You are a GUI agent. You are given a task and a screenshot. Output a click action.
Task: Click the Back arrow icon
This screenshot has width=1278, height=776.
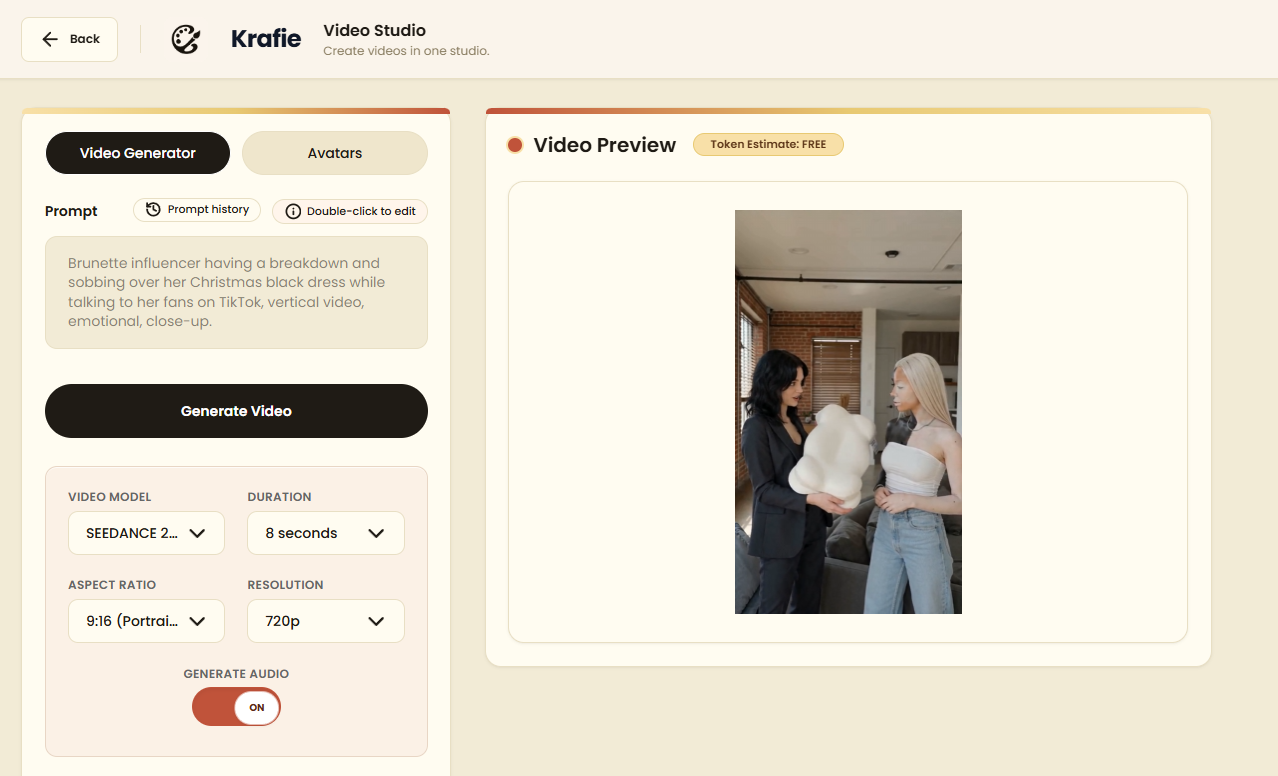coord(50,39)
